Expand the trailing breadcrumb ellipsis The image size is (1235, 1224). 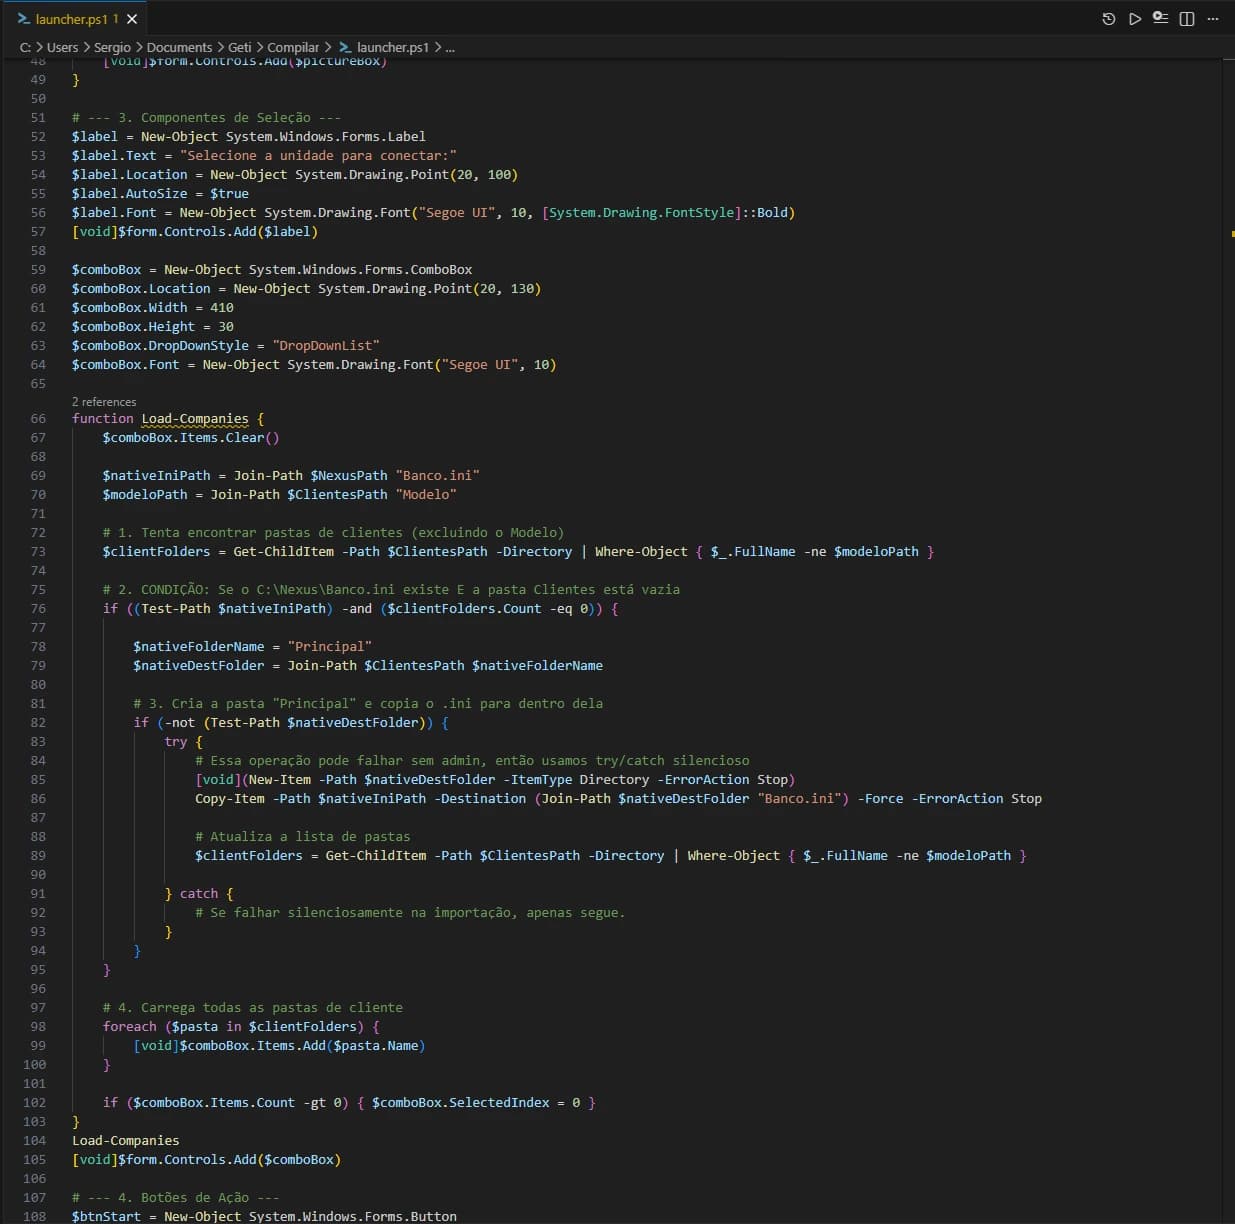tap(450, 47)
